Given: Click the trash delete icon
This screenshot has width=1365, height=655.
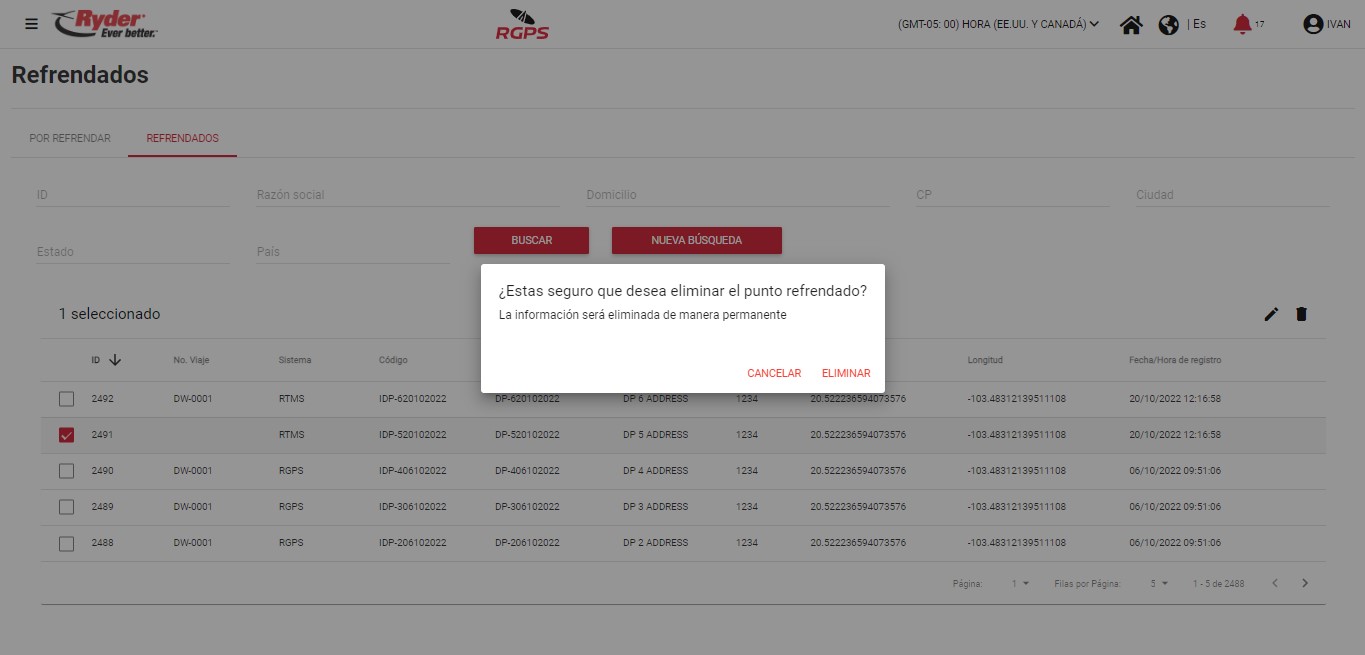Looking at the screenshot, I should [1301, 314].
